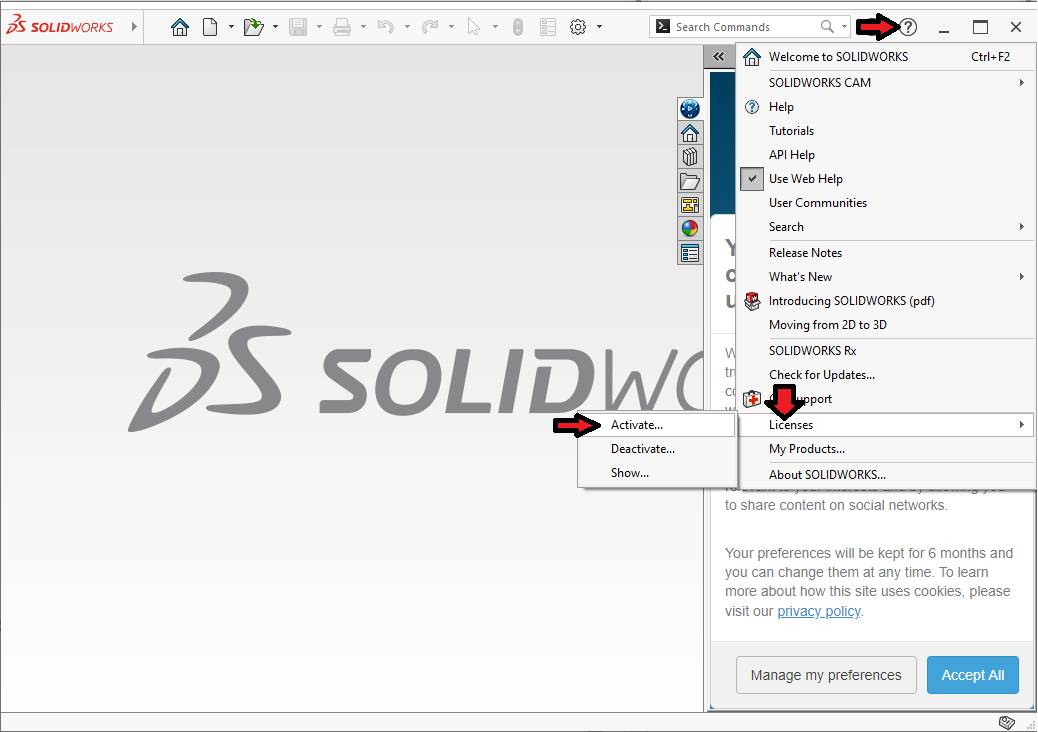Image resolution: width=1038 pixels, height=732 pixels.
Task: Click the Print icon in the toolbar
Action: pyautogui.click(x=342, y=27)
